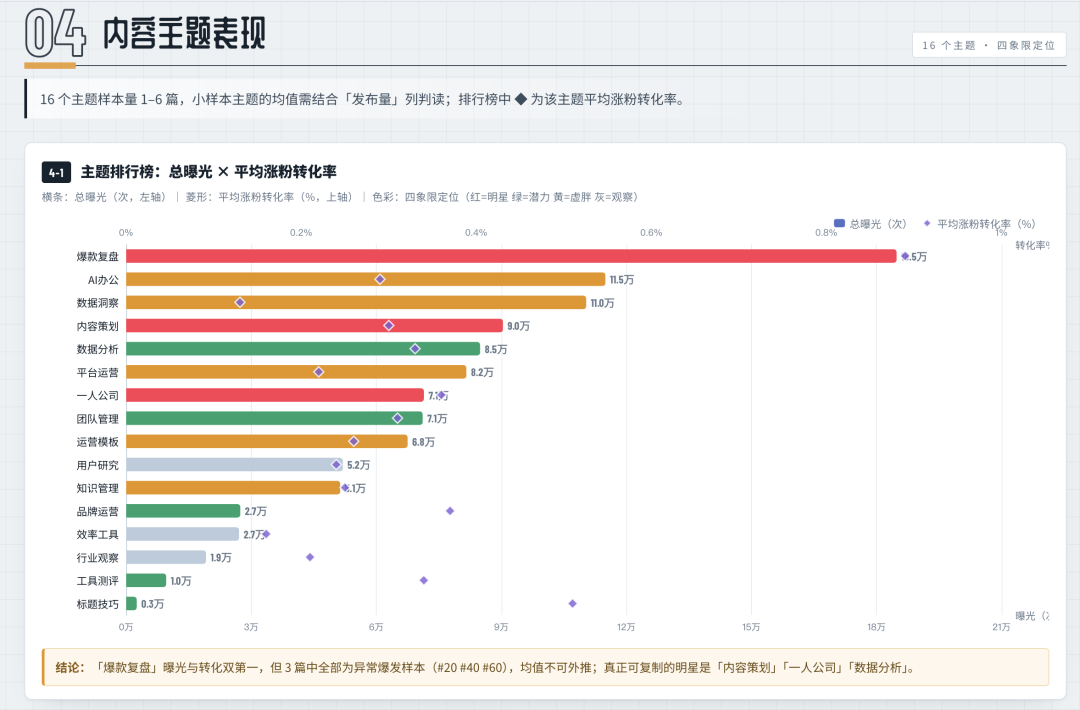Select the diamond marker on 品牌运营 row
Screen dimensions: 1080x710
(450, 511)
